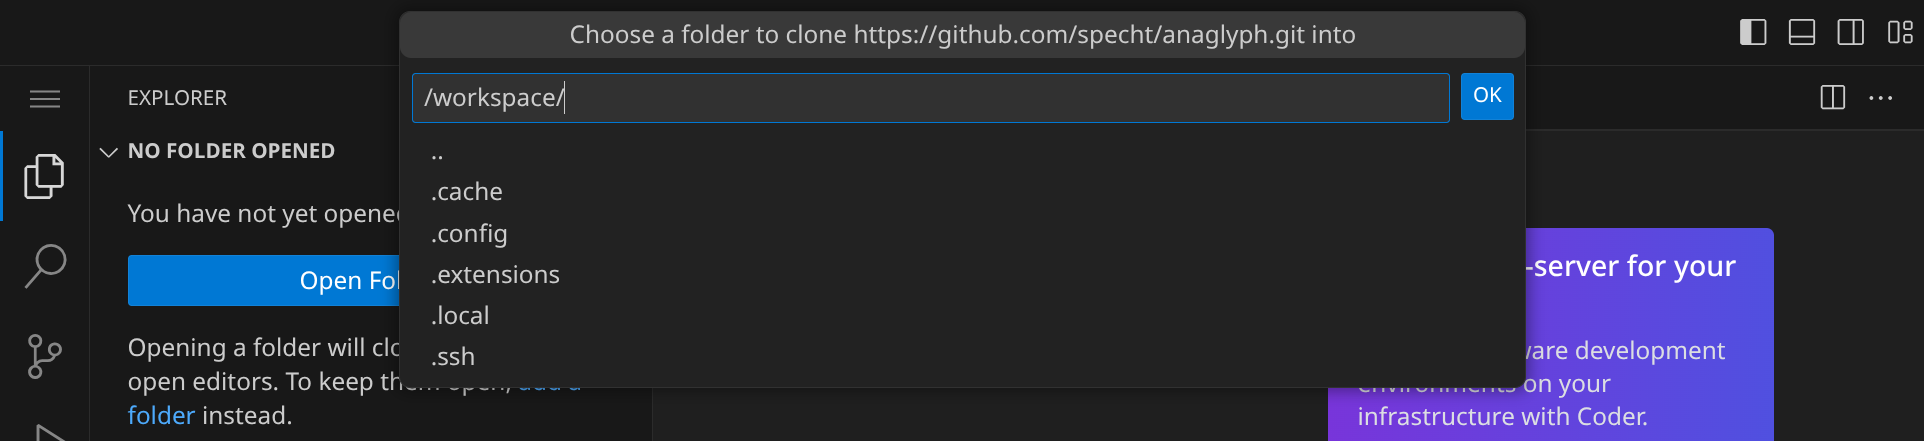Image resolution: width=1924 pixels, height=441 pixels.
Task: Collapse the No Folder Opened section
Action: click(x=109, y=152)
